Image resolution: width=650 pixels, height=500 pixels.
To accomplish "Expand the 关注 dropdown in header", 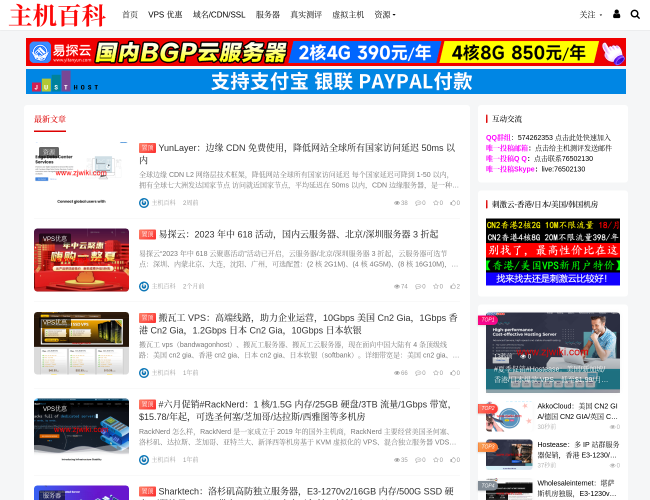I will pos(590,15).
